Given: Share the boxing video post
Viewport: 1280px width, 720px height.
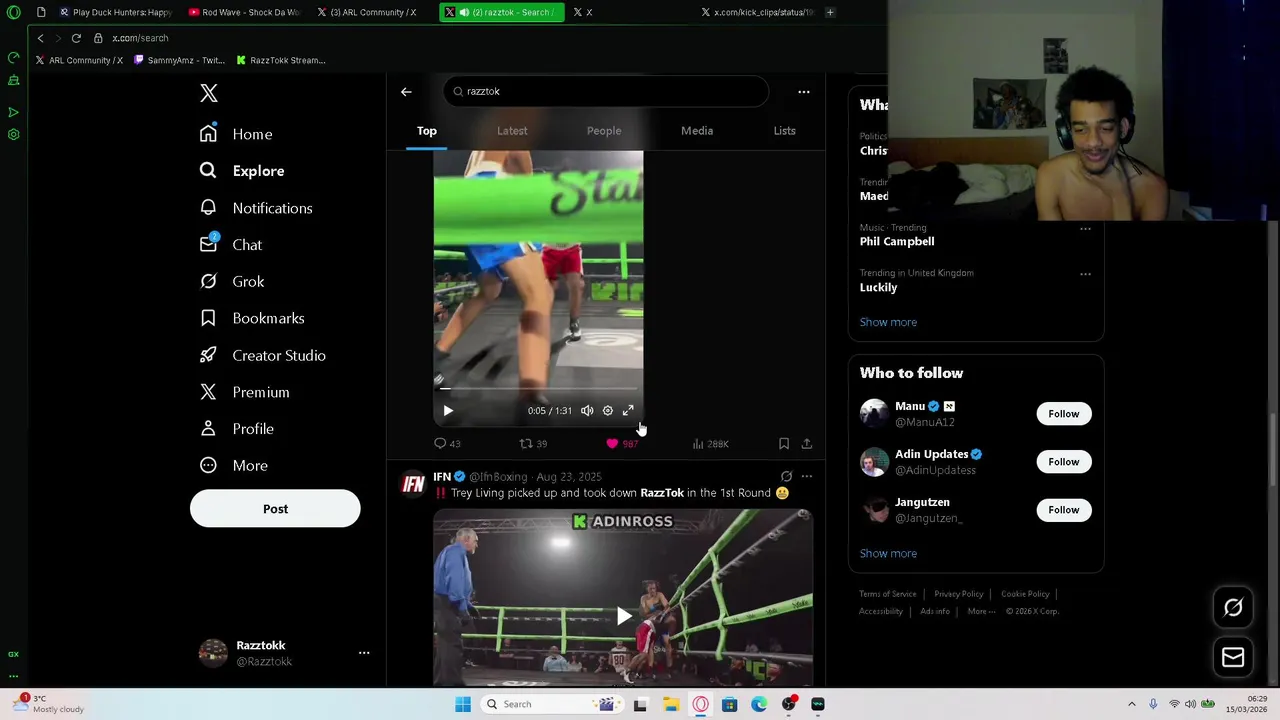Looking at the screenshot, I should [x=807, y=444].
